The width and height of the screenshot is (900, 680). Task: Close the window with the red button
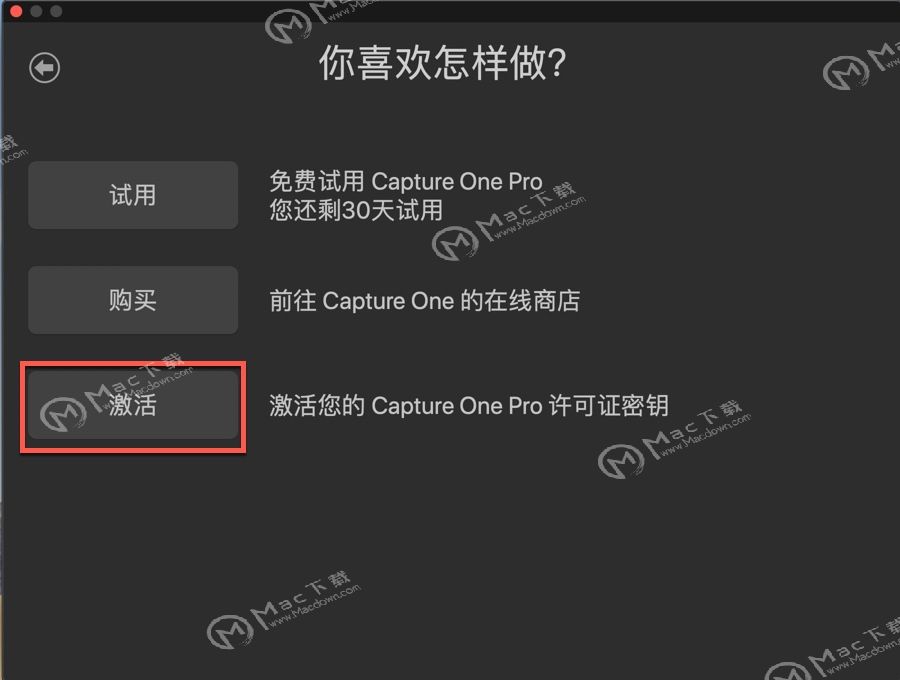(16, 11)
